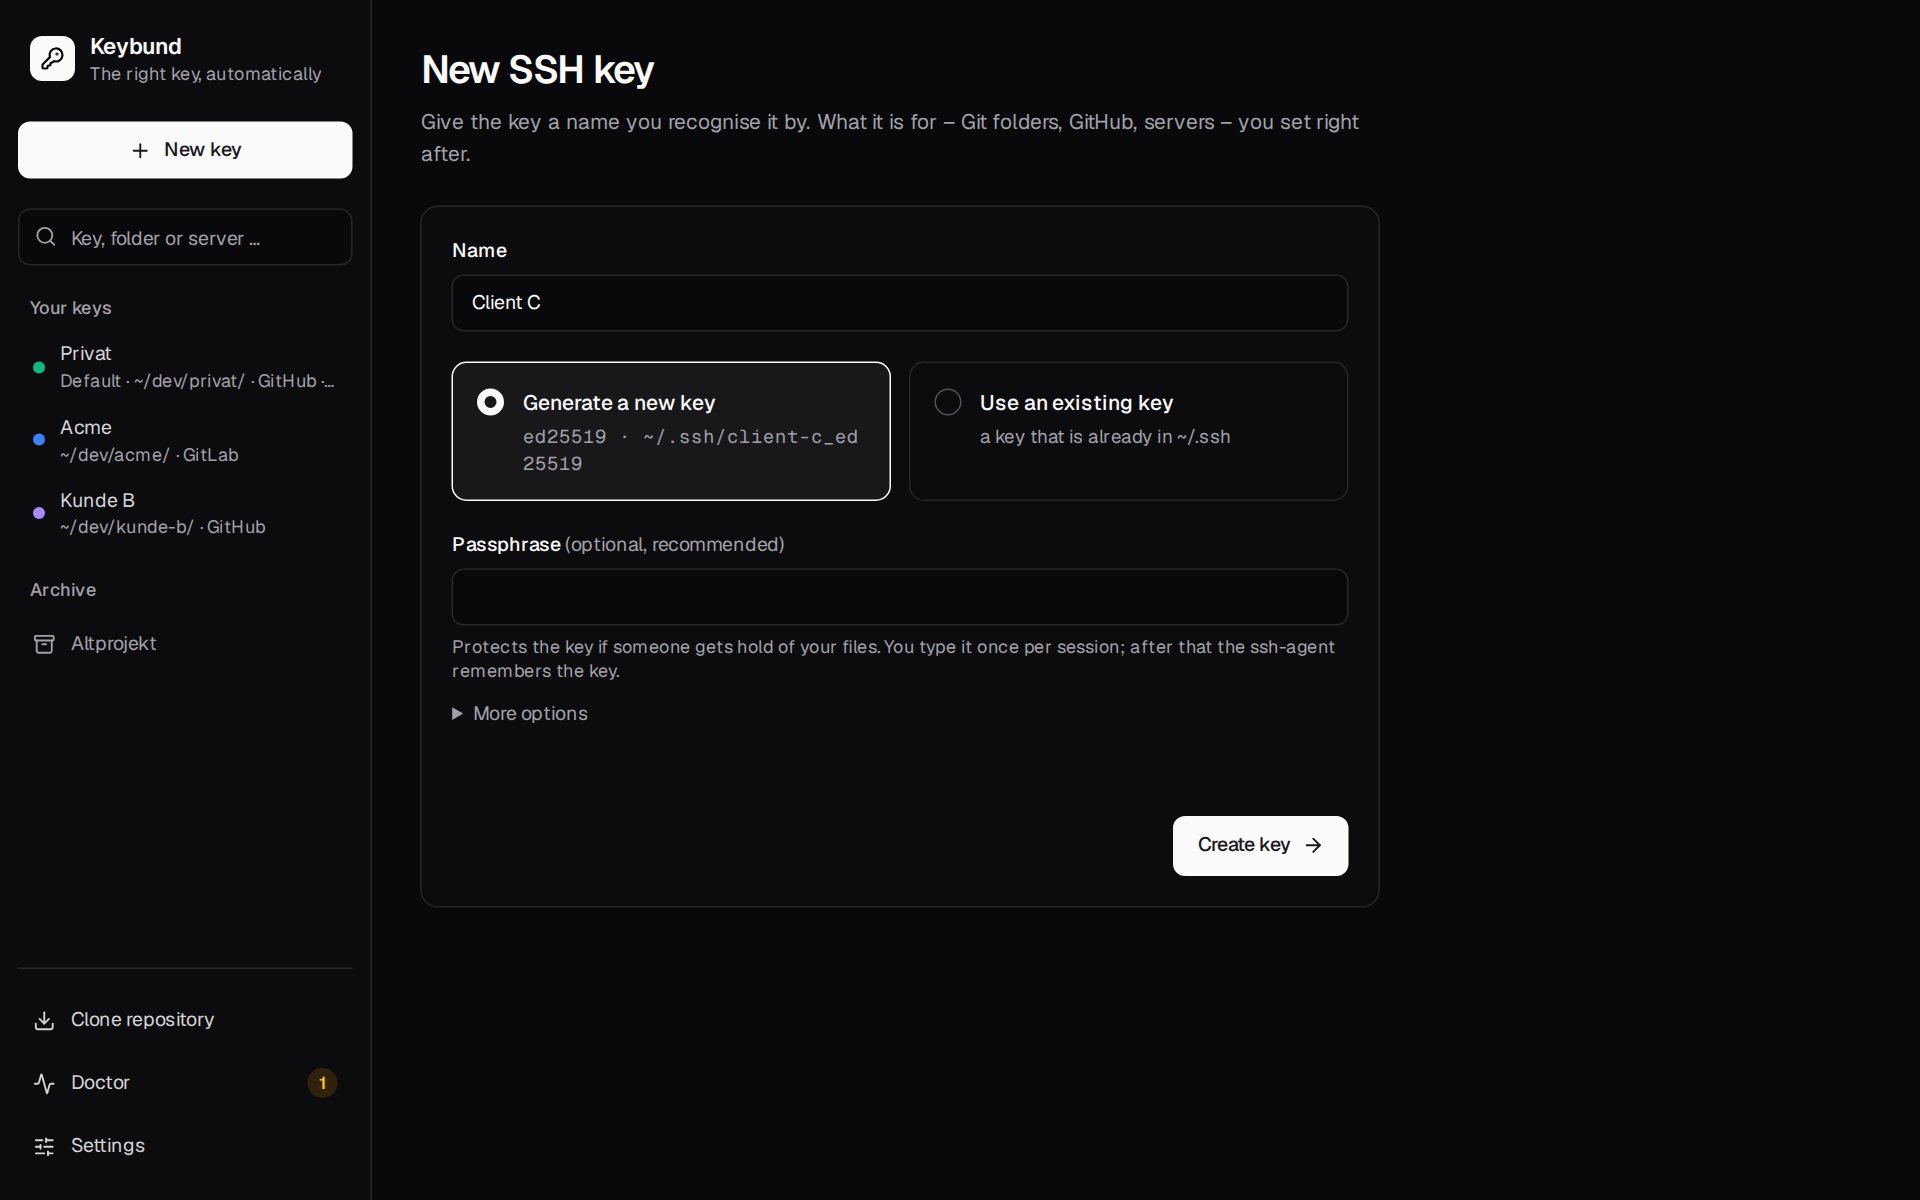Viewport: 1920px width, 1200px height.
Task: Click the "~/dev/acme/ · GitLab" subtitle
Action: click(150, 455)
